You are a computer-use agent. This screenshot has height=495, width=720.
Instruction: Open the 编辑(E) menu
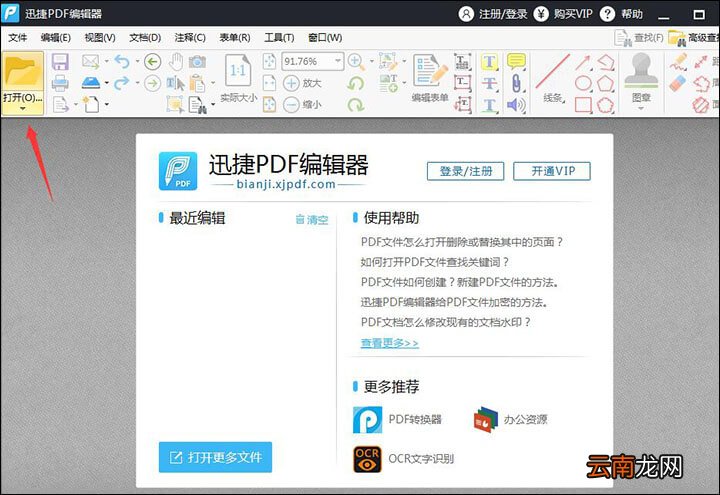click(x=55, y=38)
